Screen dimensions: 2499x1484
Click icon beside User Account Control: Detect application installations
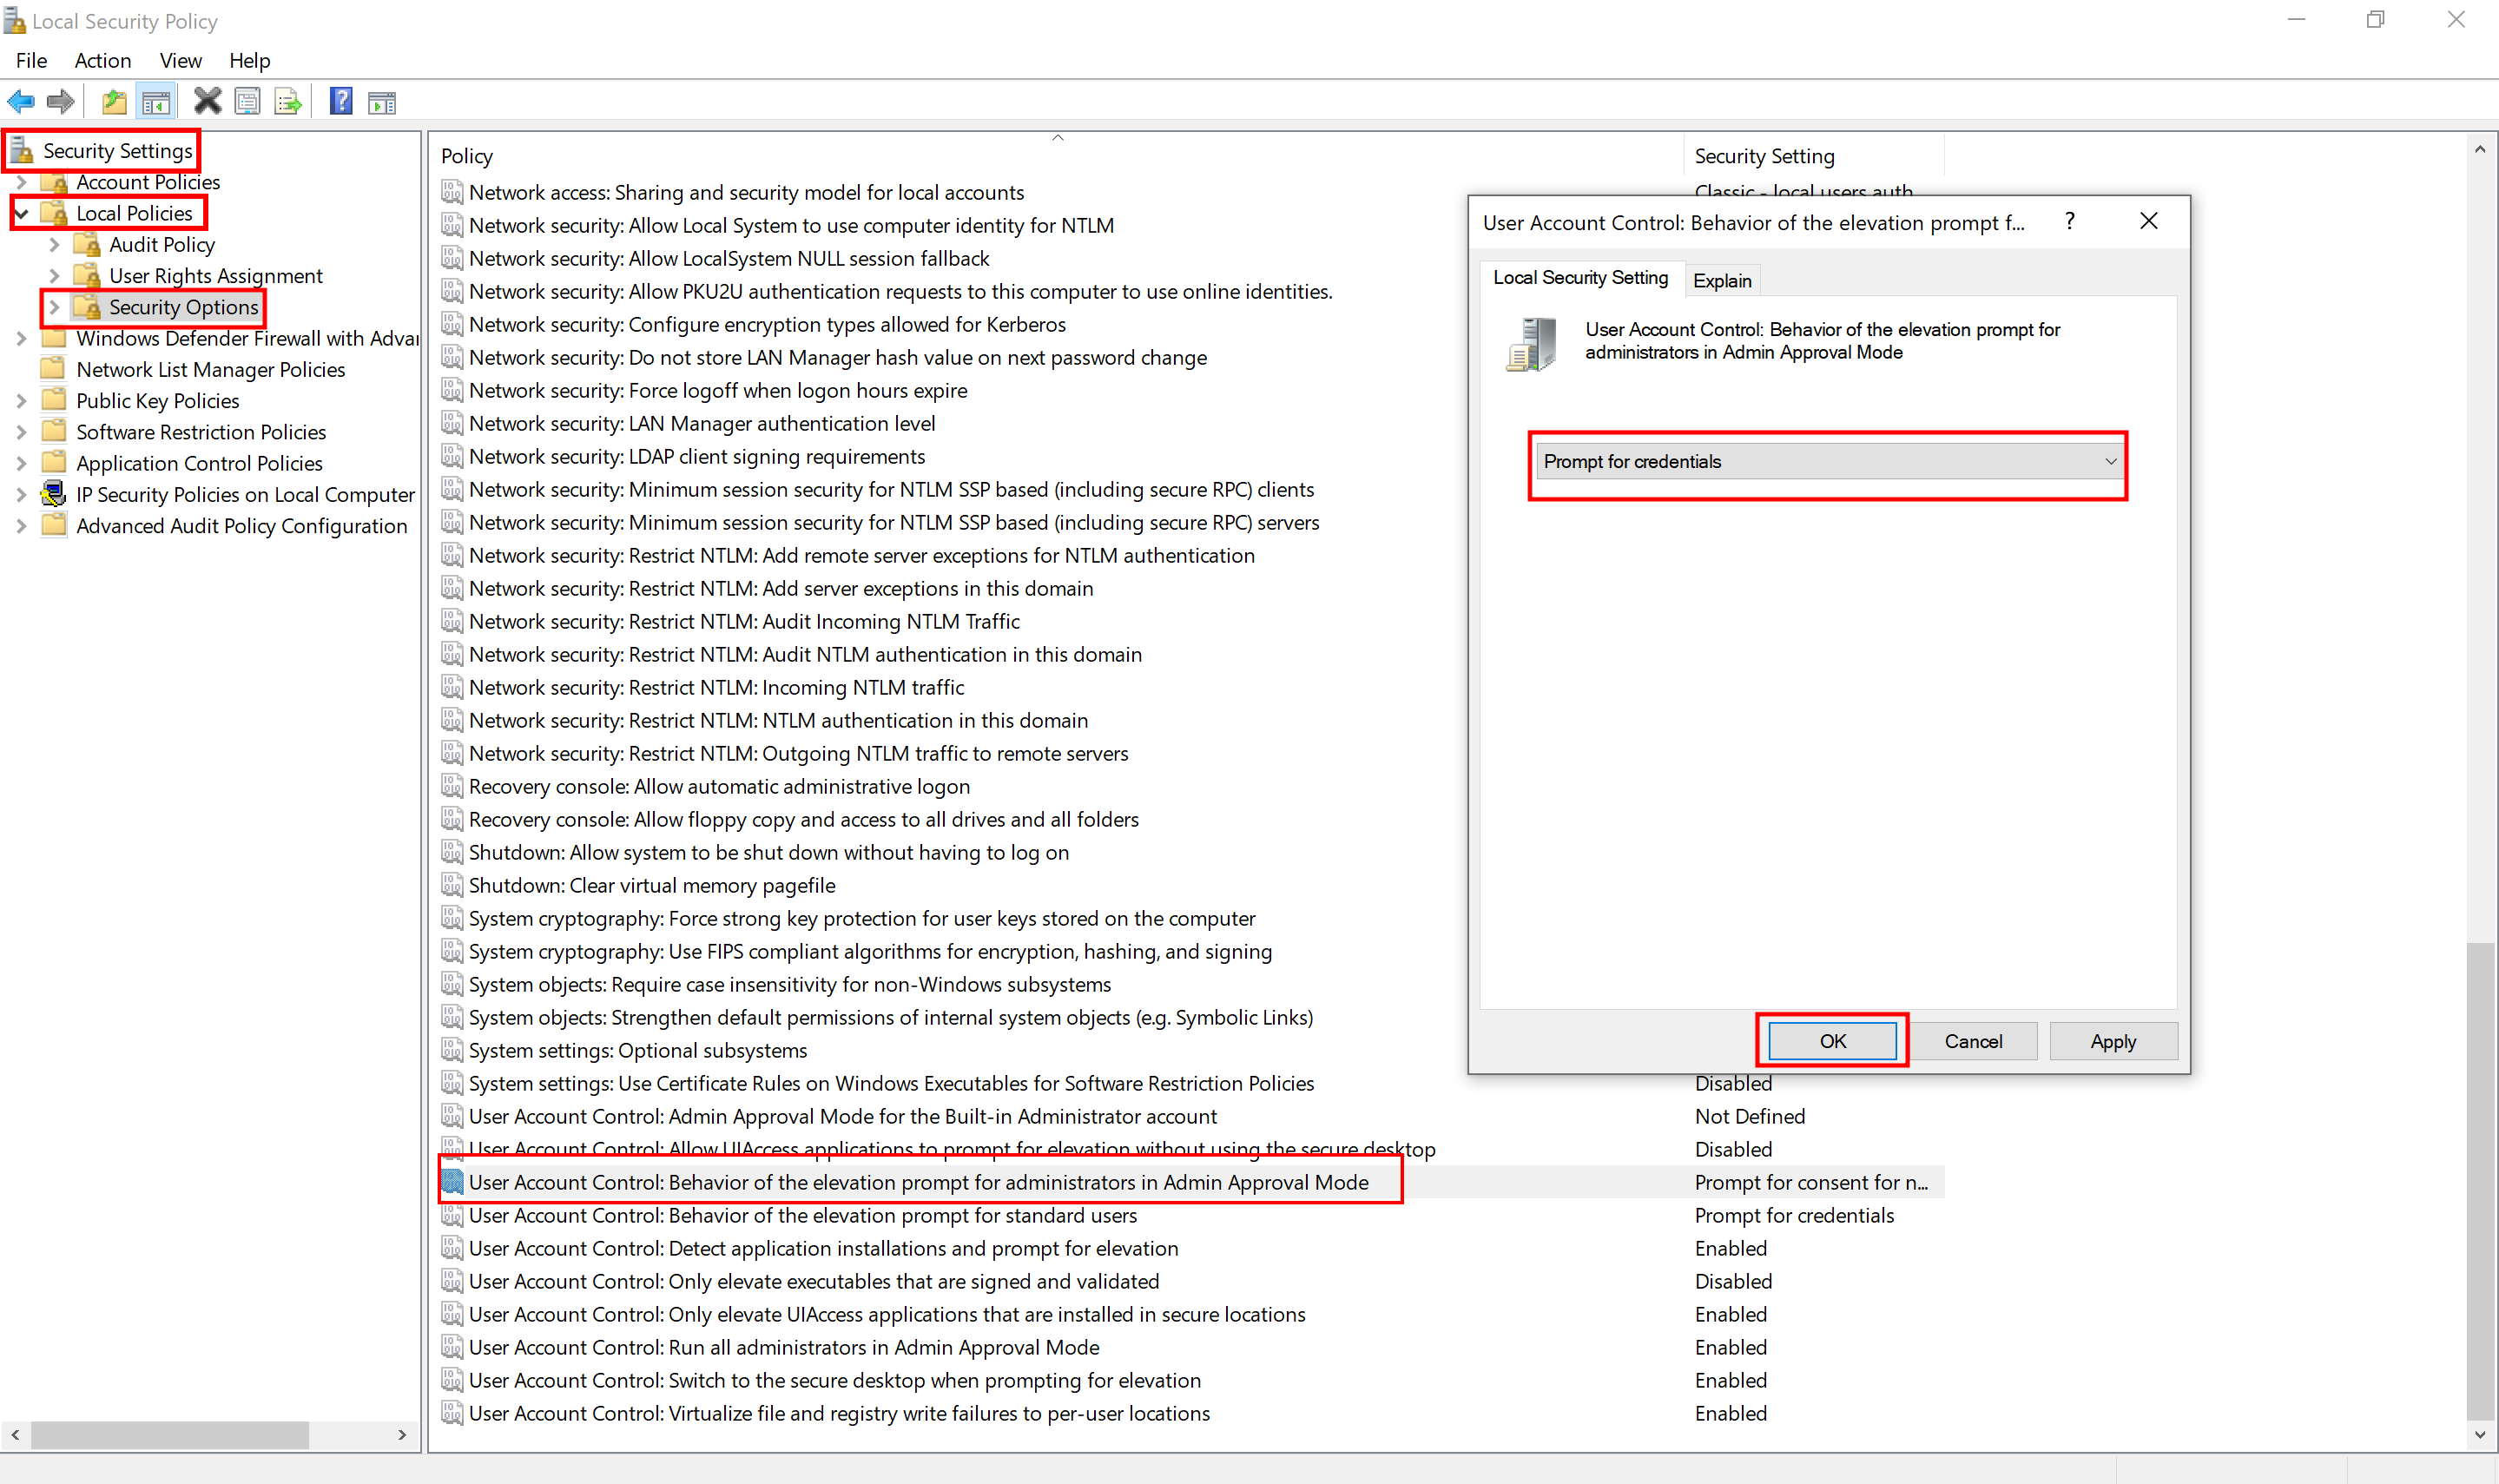click(x=452, y=1248)
